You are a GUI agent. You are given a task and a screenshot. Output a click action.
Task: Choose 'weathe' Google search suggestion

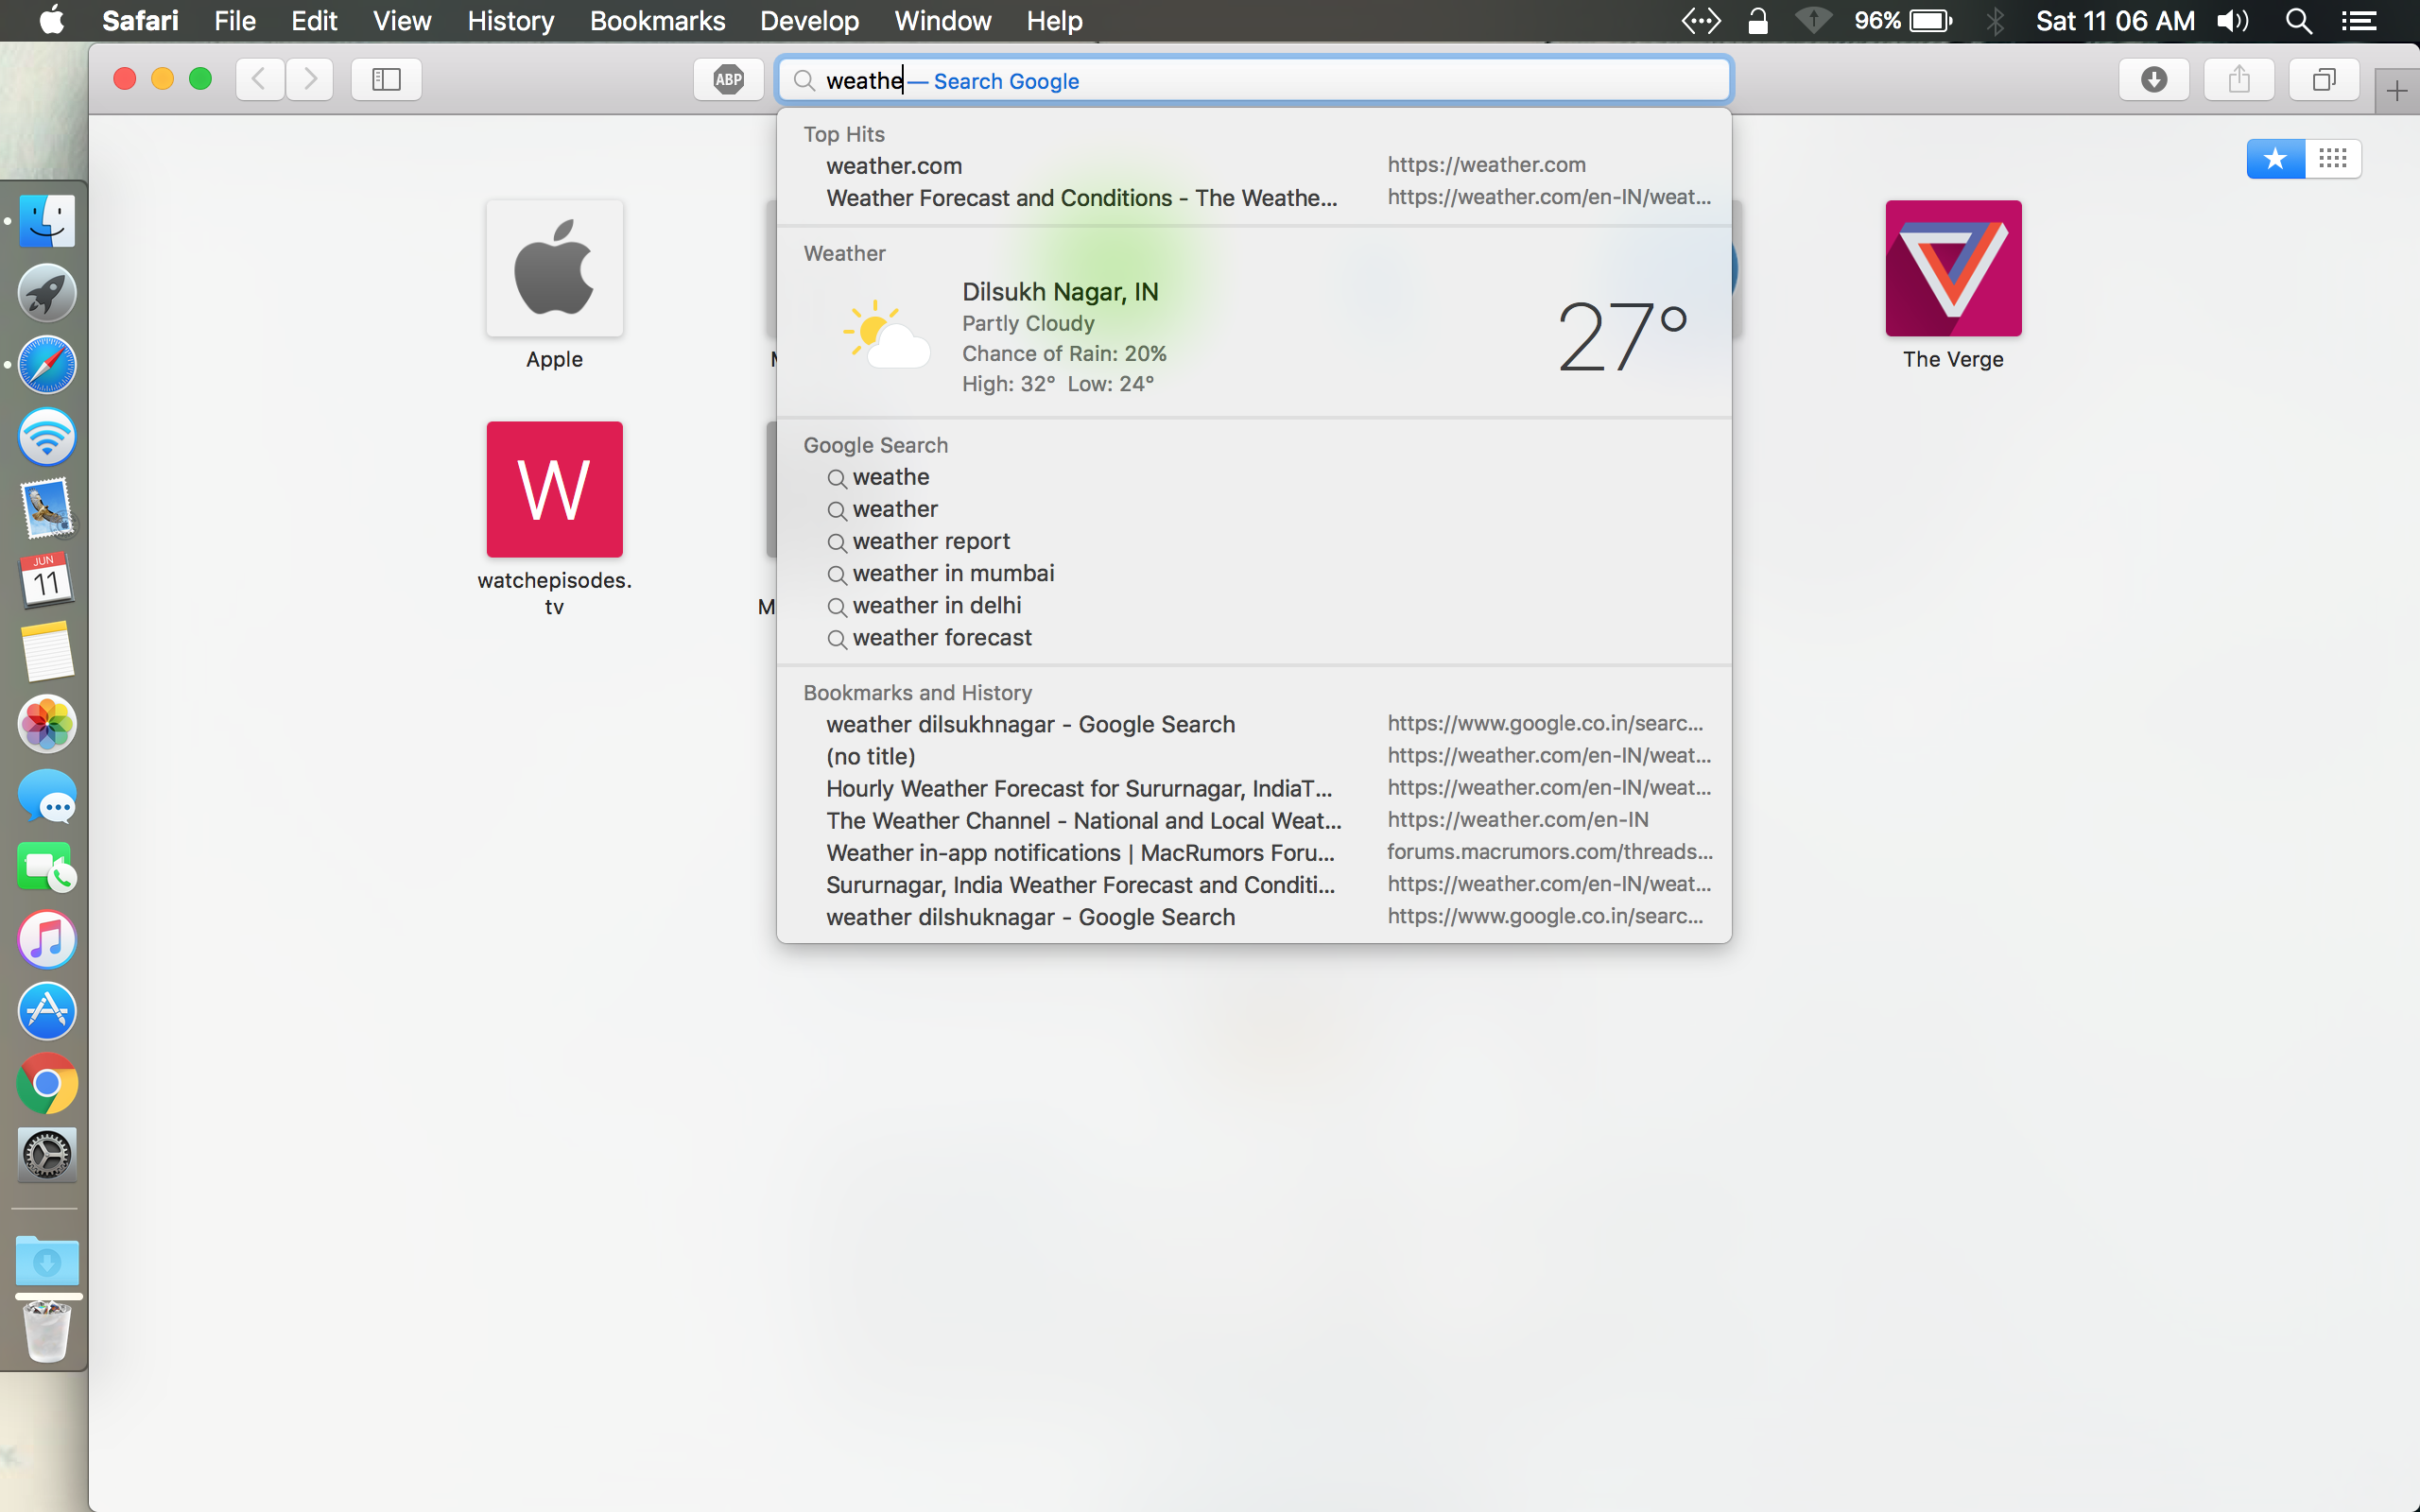click(1254, 477)
